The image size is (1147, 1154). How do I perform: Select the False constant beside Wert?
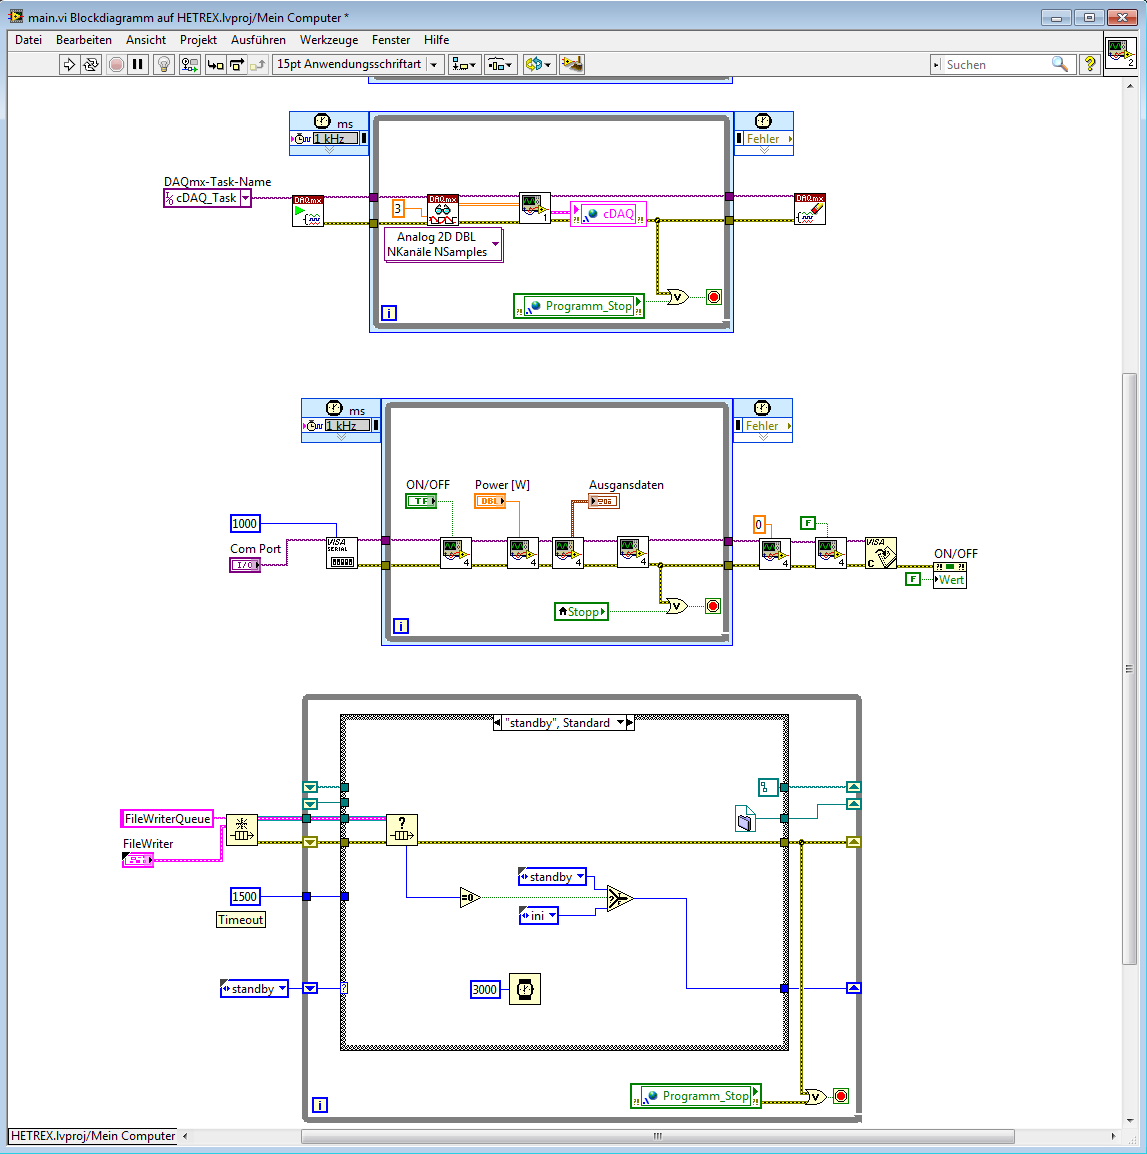click(913, 579)
